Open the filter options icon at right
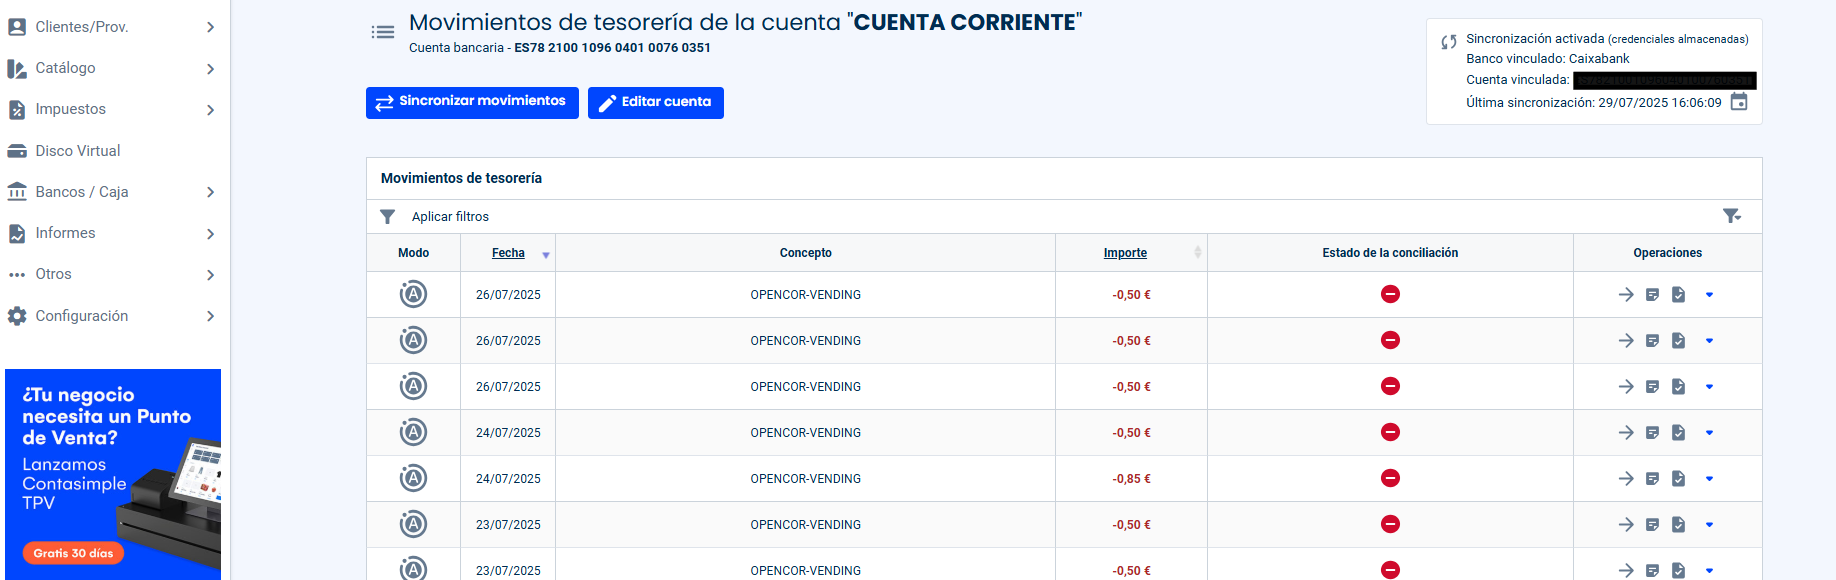The image size is (1836, 580). [x=1732, y=216]
